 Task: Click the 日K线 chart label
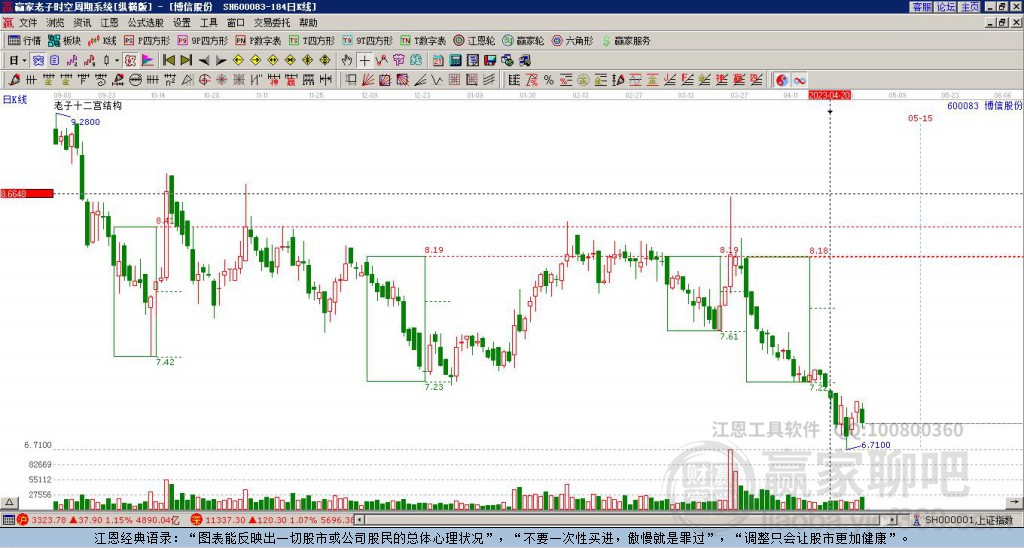pyautogui.click(x=15, y=100)
